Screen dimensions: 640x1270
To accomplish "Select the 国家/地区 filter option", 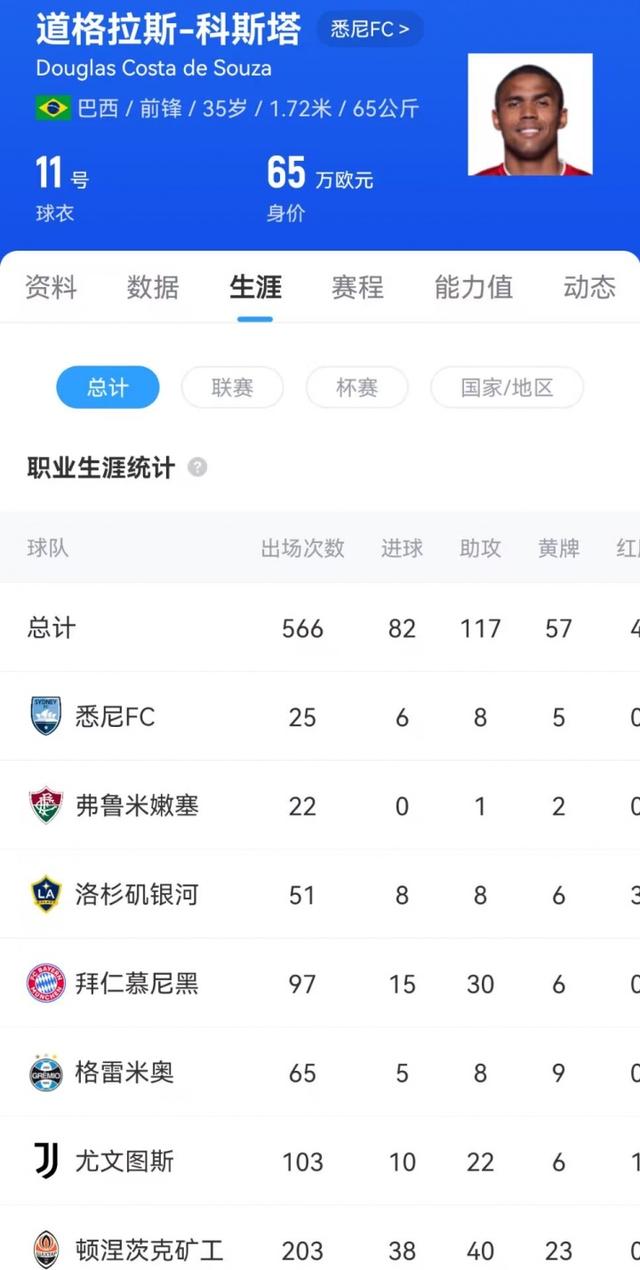I will [506, 388].
